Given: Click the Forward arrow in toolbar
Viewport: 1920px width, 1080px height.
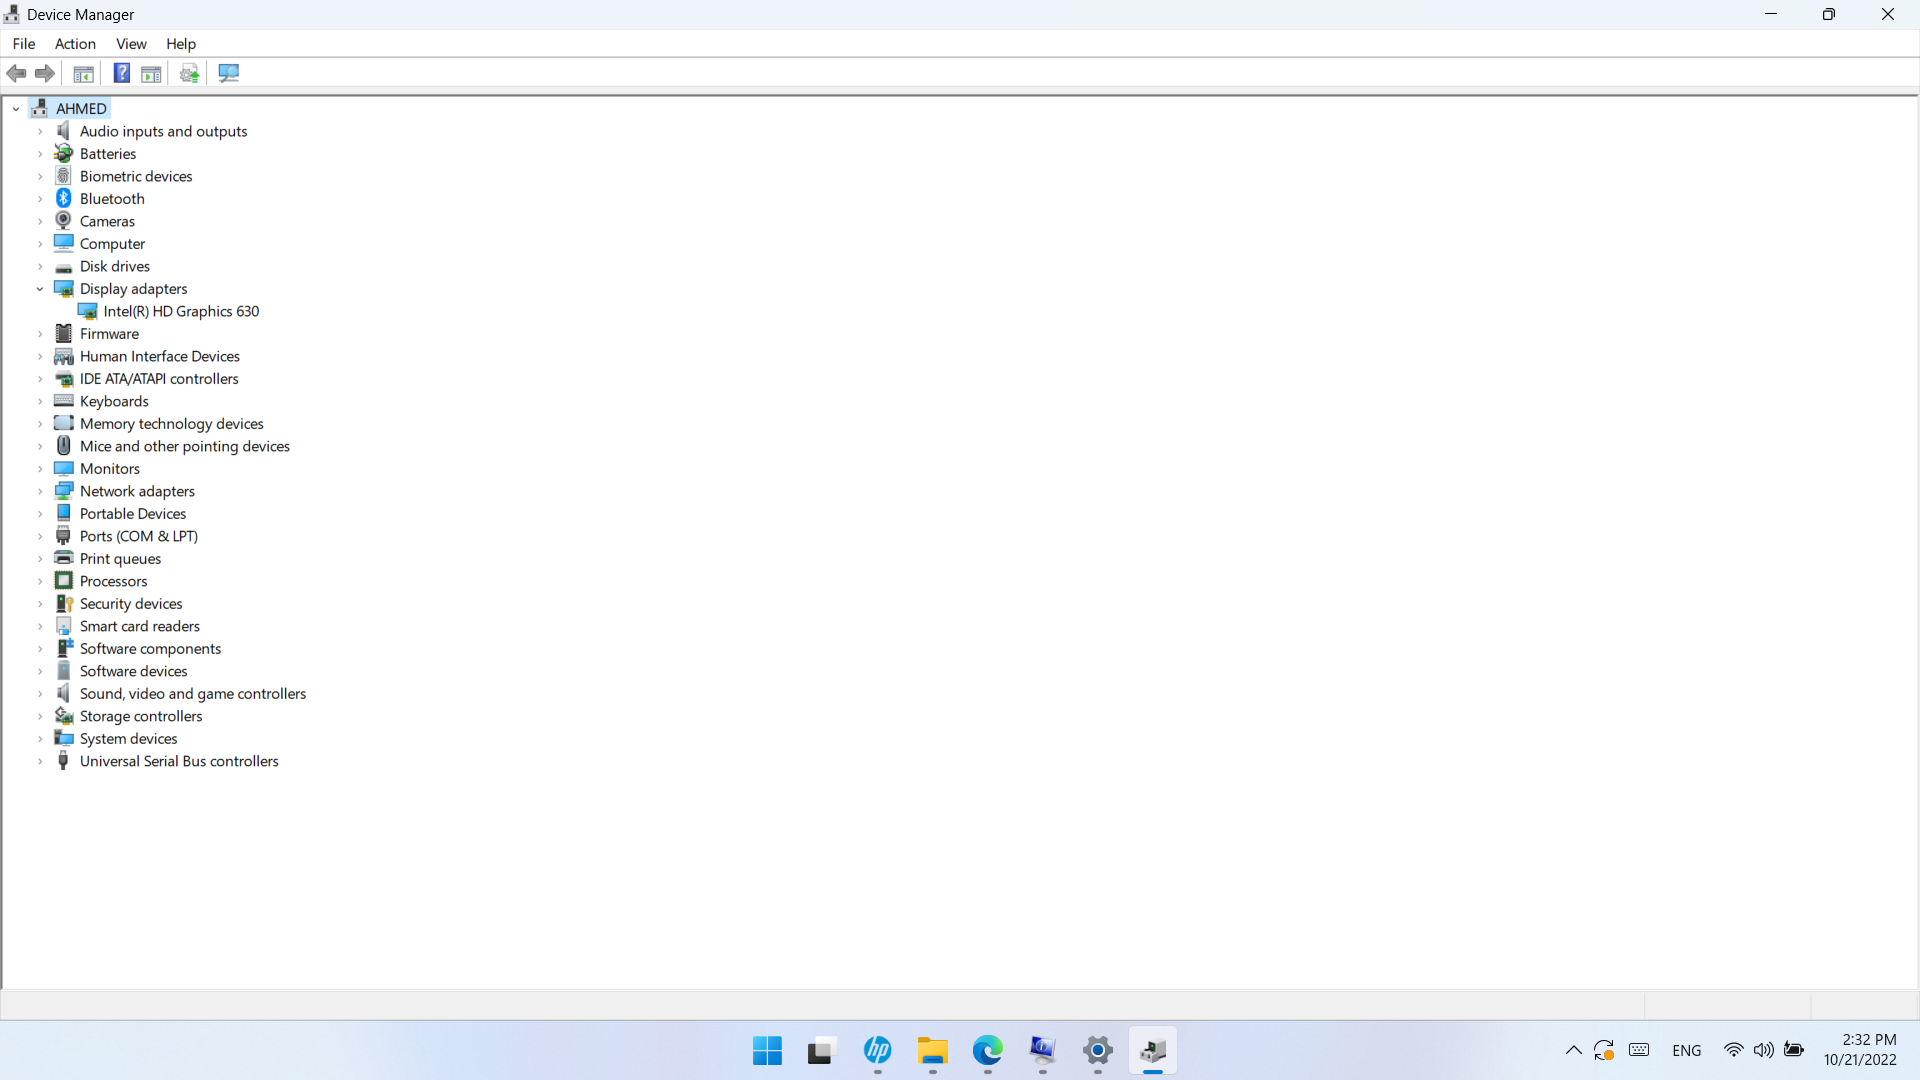Looking at the screenshot, I should click(x=45, y=73).
